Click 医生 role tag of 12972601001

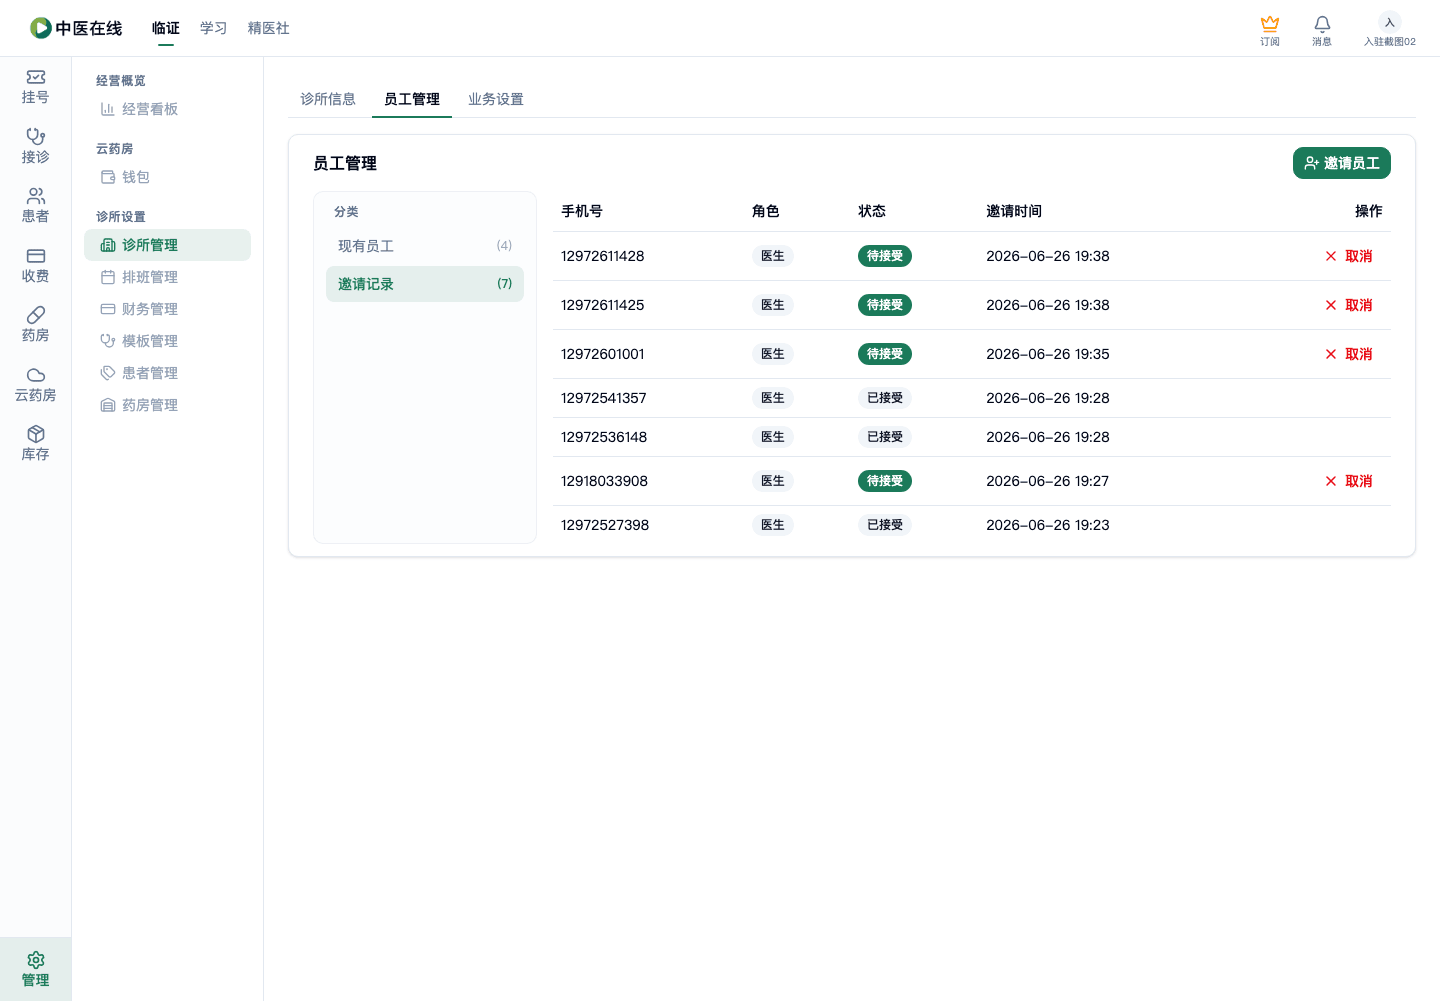click(x=773, y=354)
